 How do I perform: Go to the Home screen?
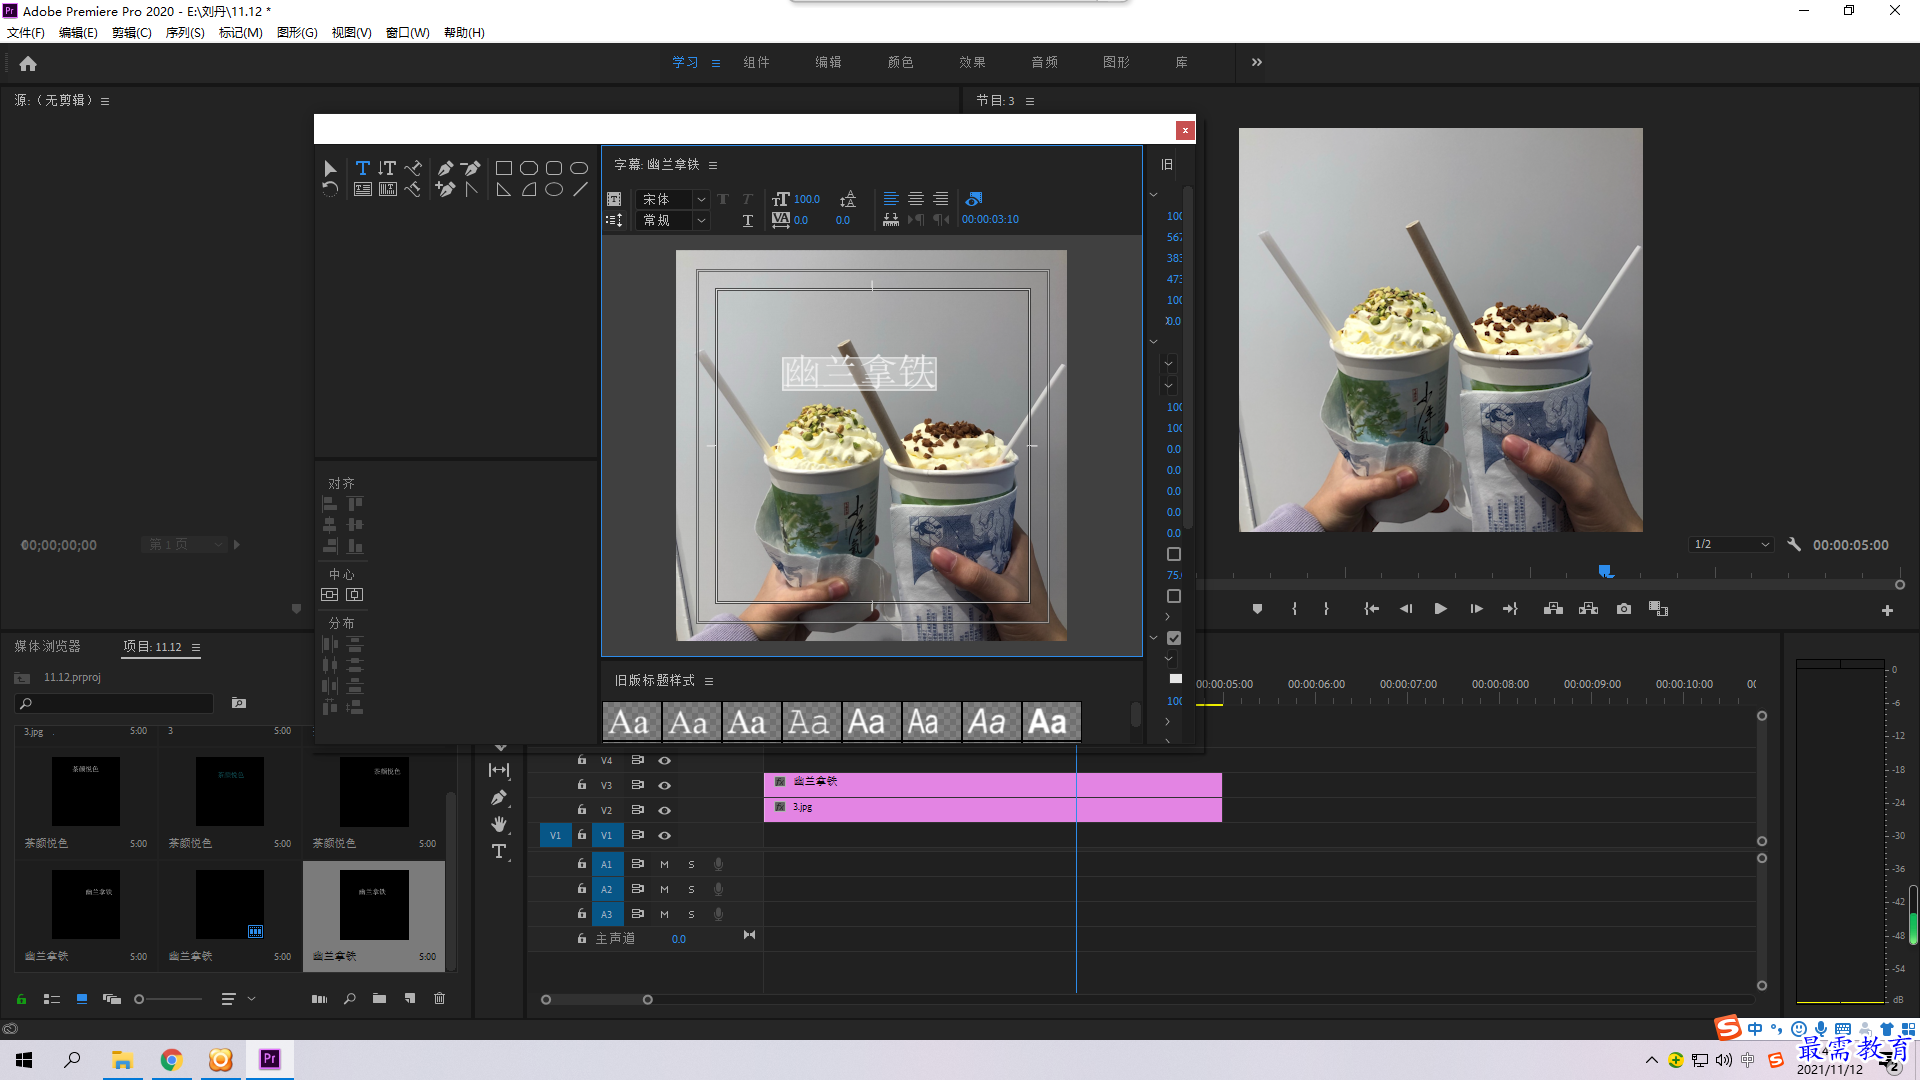[x=28, y=64]
